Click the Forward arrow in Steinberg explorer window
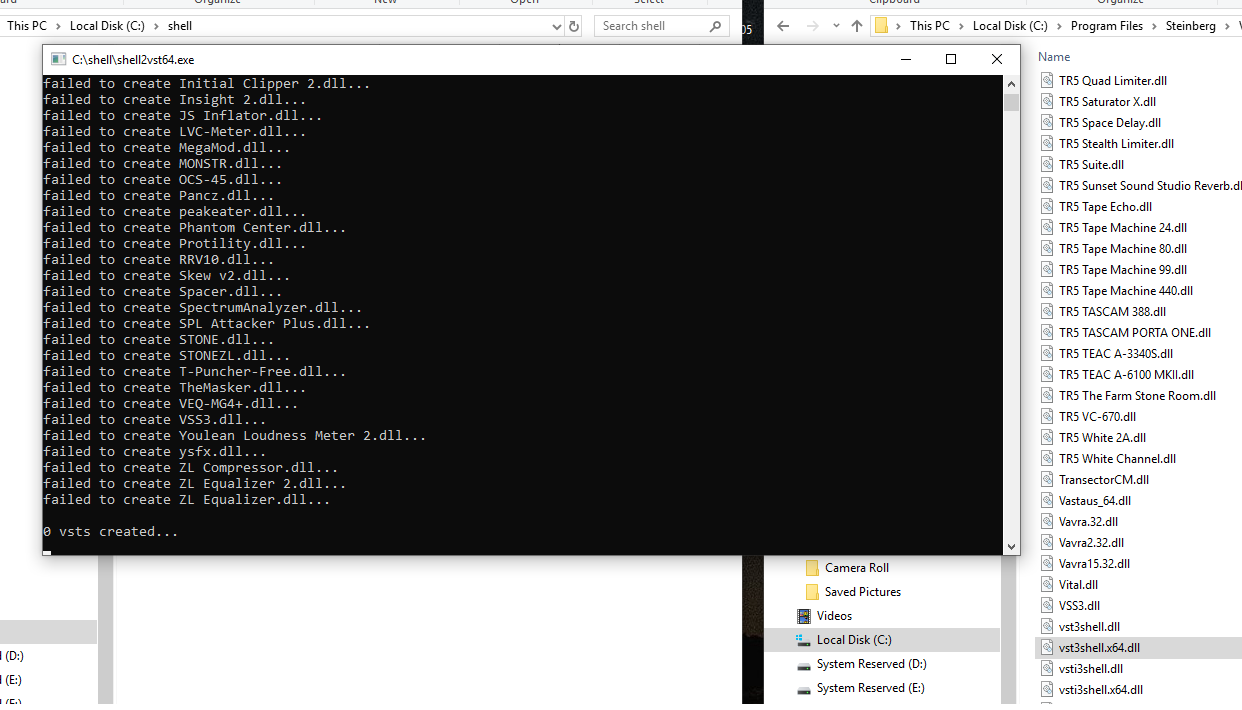 coord(812,26)
